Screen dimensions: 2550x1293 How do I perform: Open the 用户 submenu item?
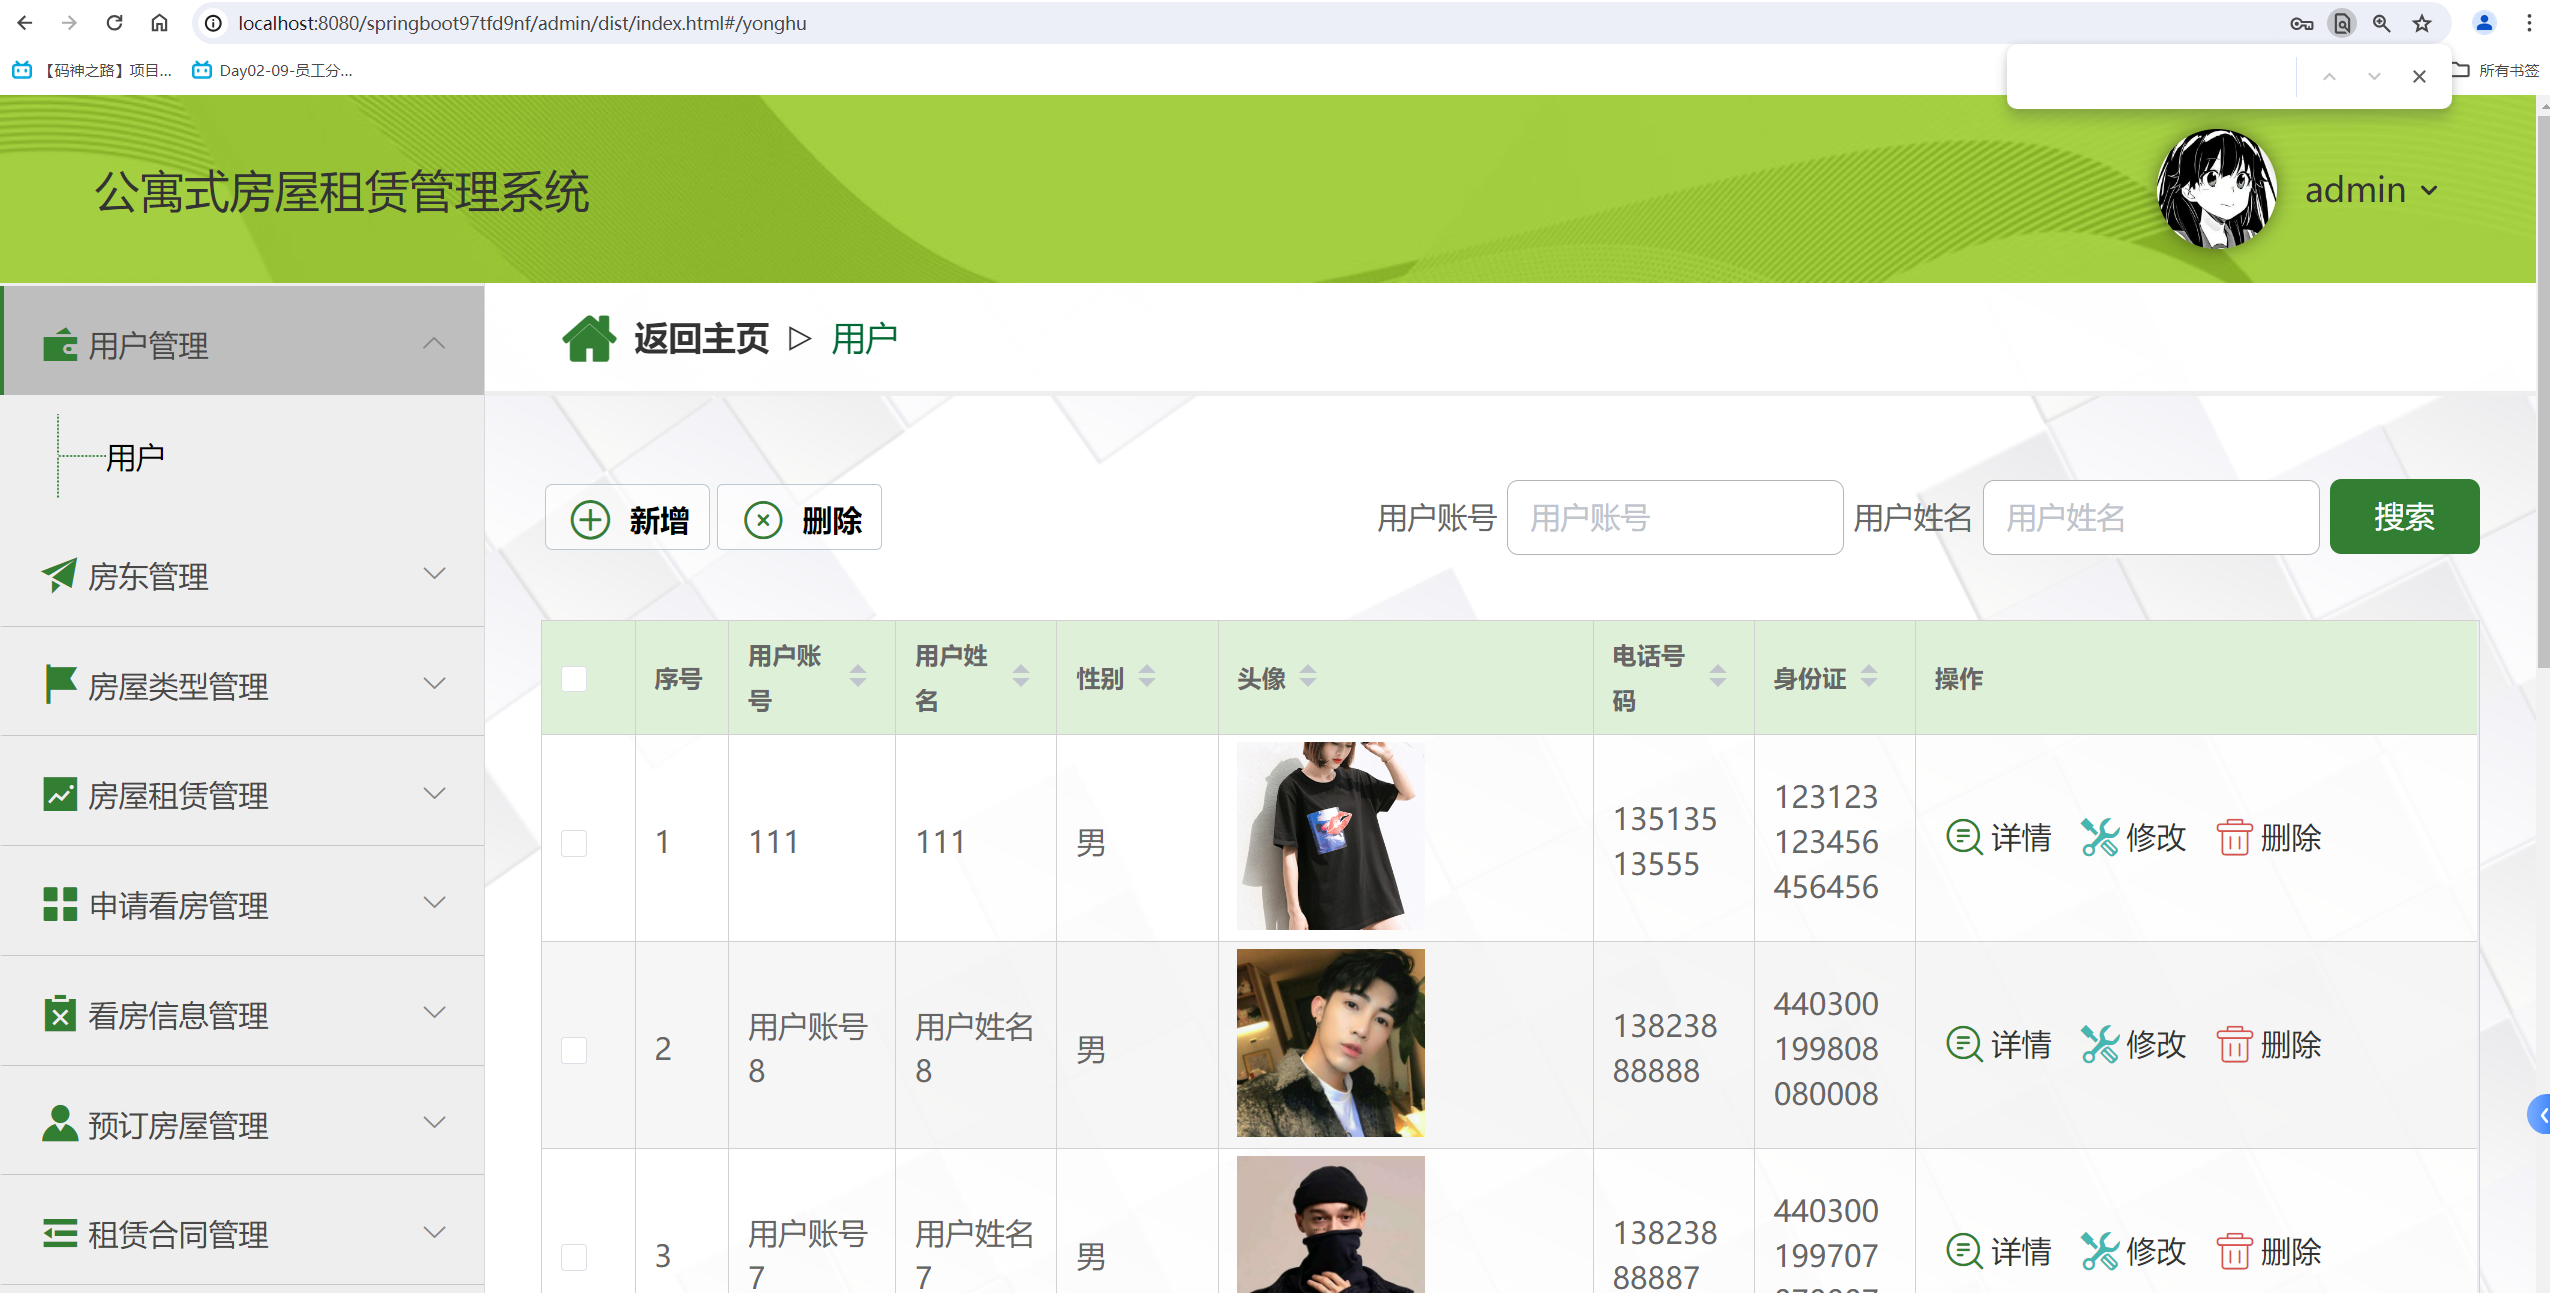pos(135,458)
